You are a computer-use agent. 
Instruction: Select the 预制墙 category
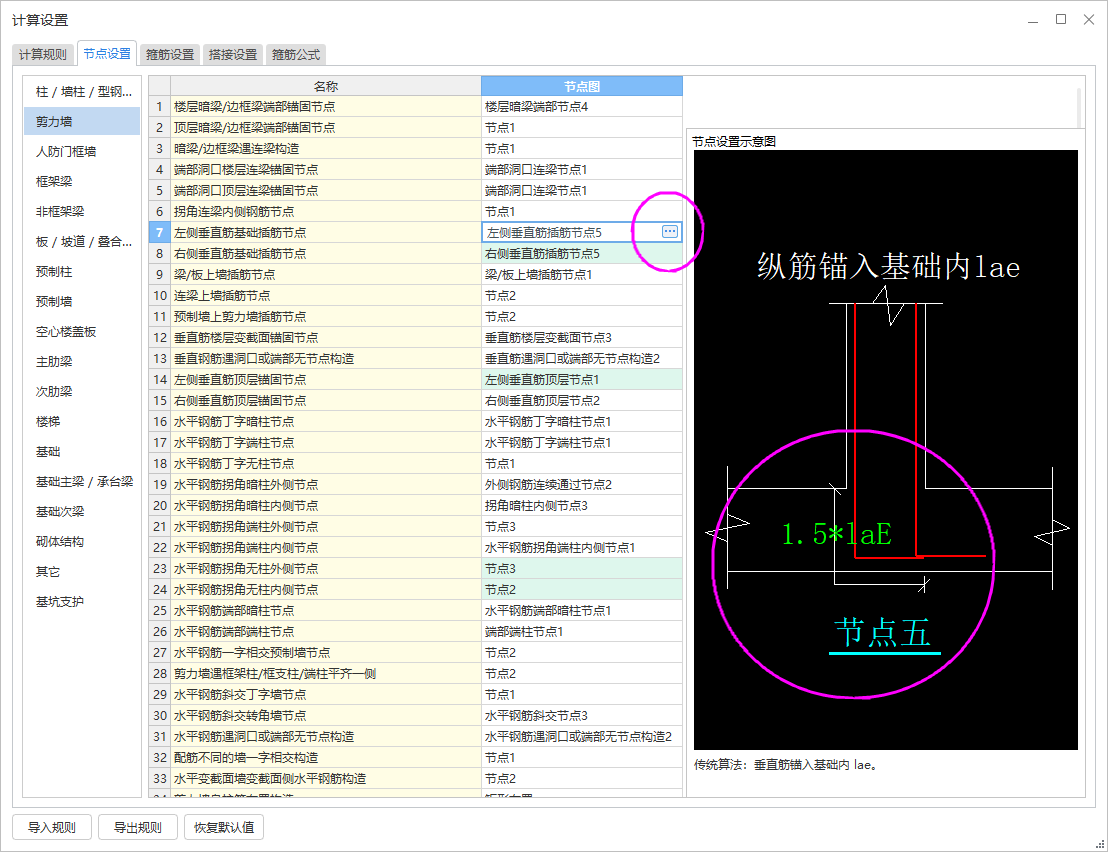click(x=83, y=301)
